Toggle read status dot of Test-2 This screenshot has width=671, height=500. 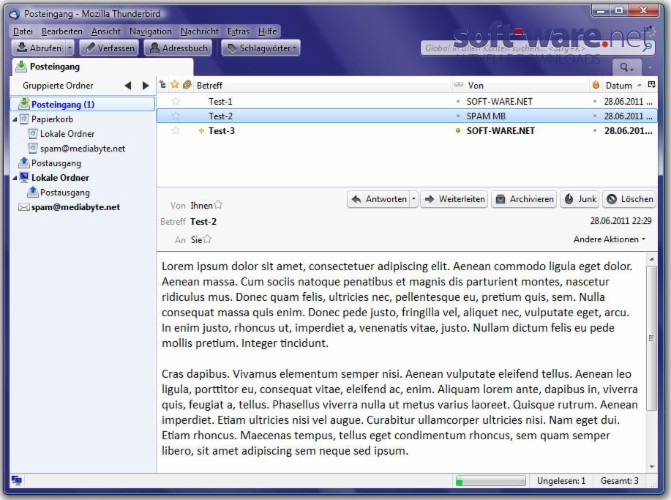458,116
